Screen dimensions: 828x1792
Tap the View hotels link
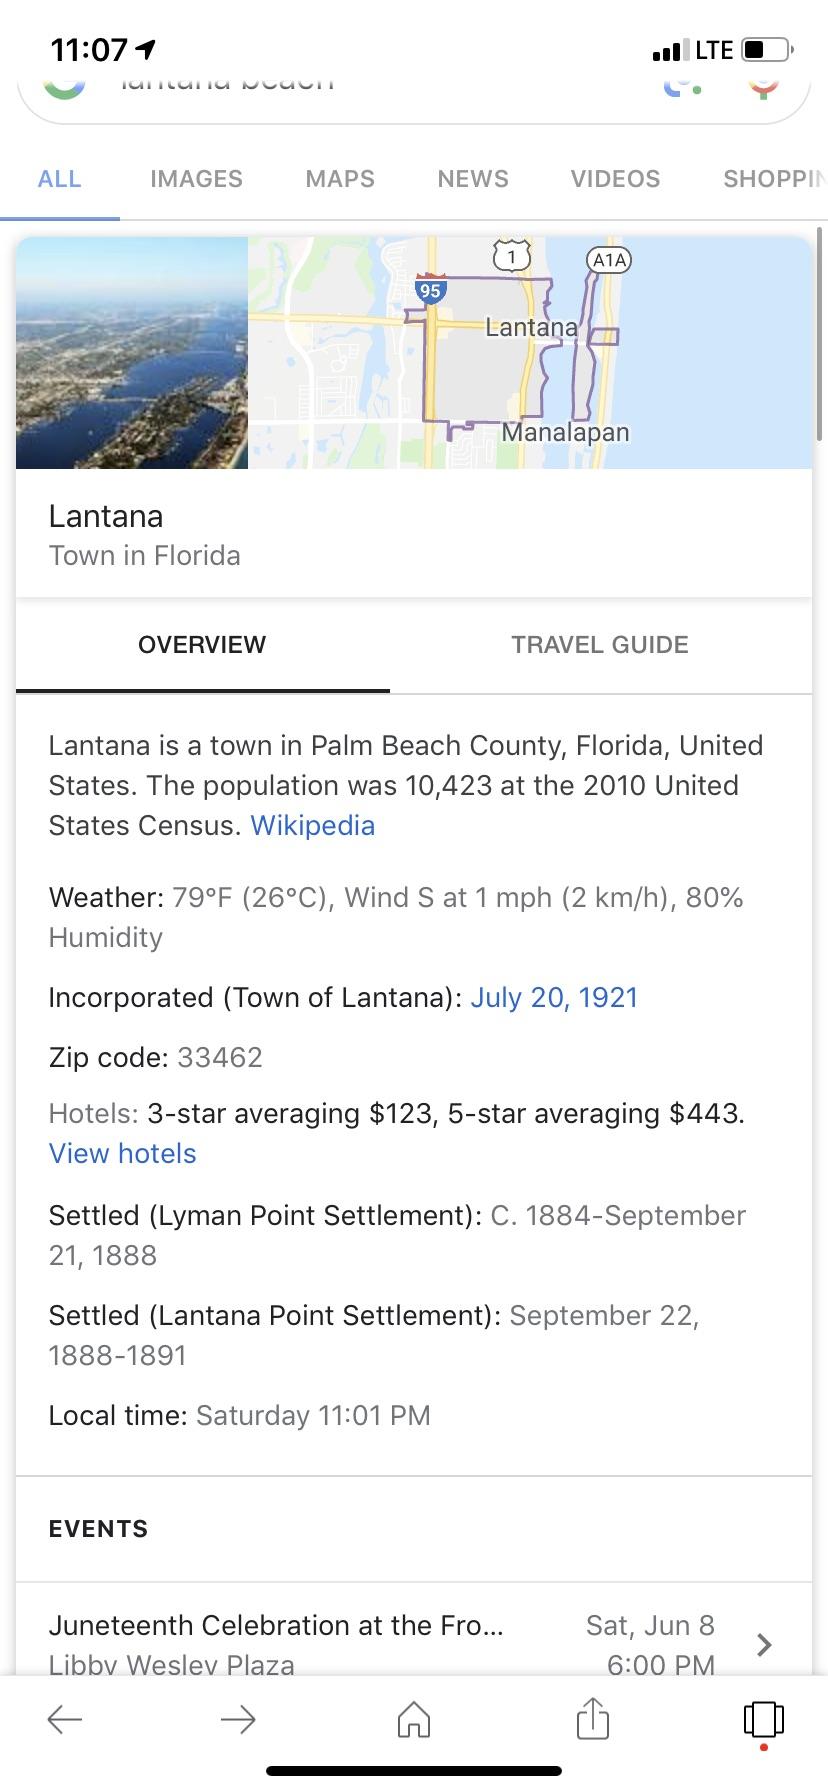(x=122, y=1154)
